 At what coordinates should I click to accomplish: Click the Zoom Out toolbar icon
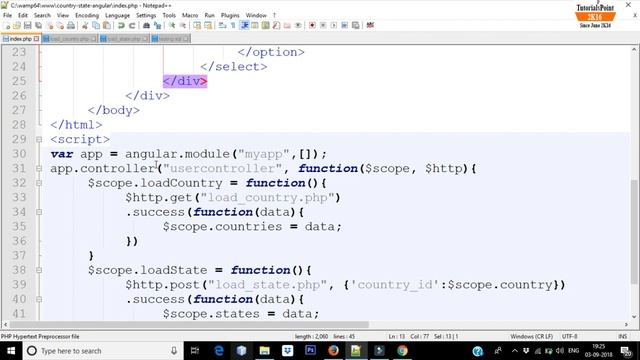183,25
